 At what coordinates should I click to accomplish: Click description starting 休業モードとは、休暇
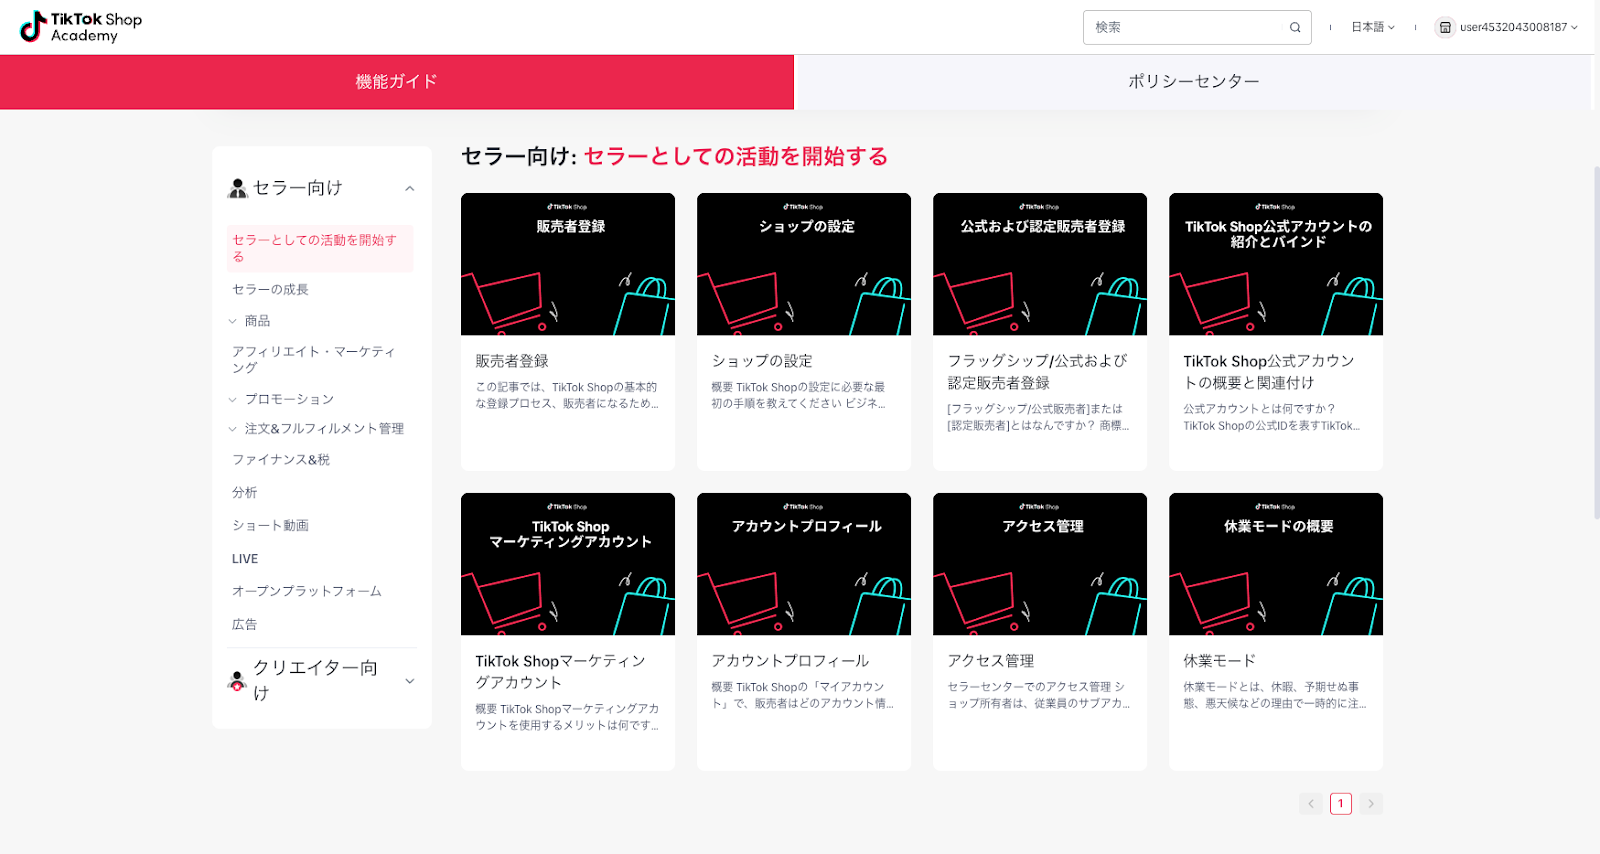coord(1275,696)
